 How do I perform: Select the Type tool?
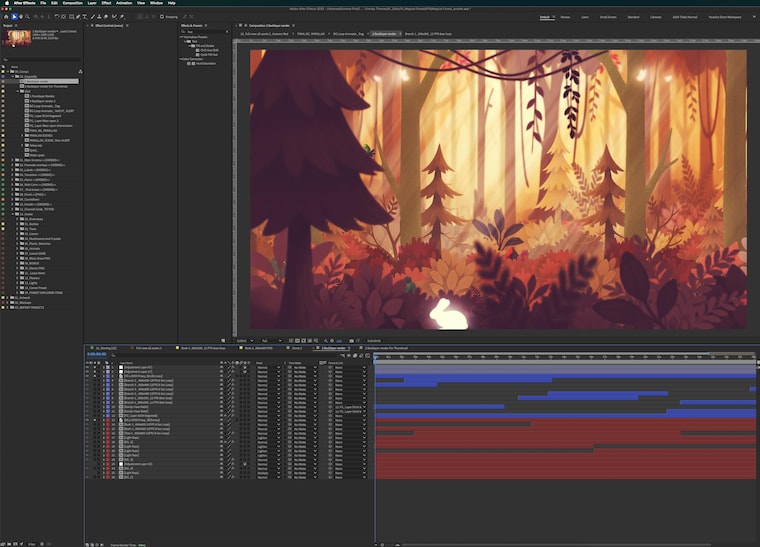pyautogui.click(x=84, y=16)
